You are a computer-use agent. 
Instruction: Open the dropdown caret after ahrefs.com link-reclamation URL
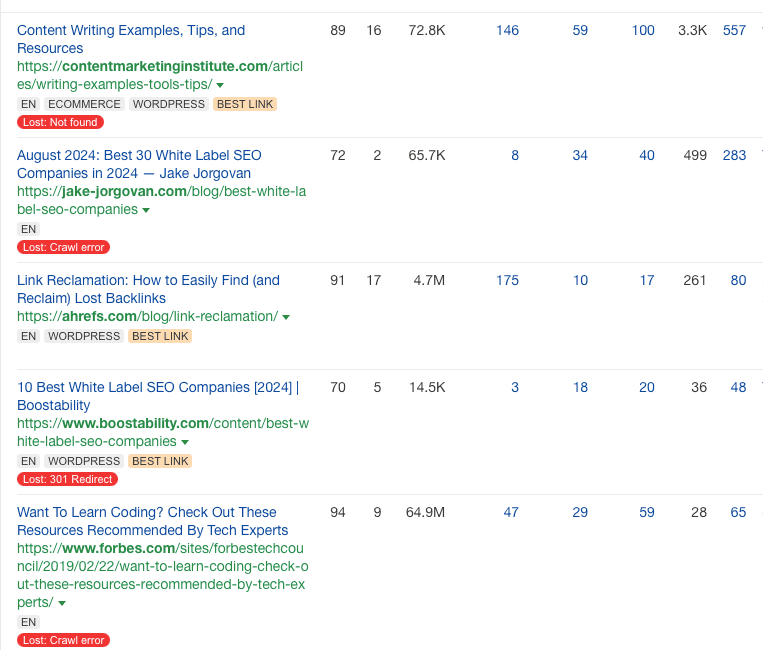click(x=286, y=318)
